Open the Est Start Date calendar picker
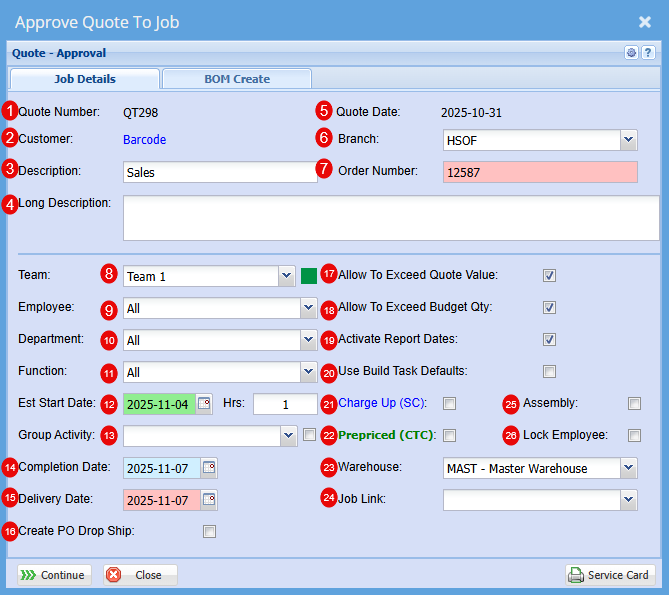The height and width of the screenshot is (595, 669). tap(205, 404)
